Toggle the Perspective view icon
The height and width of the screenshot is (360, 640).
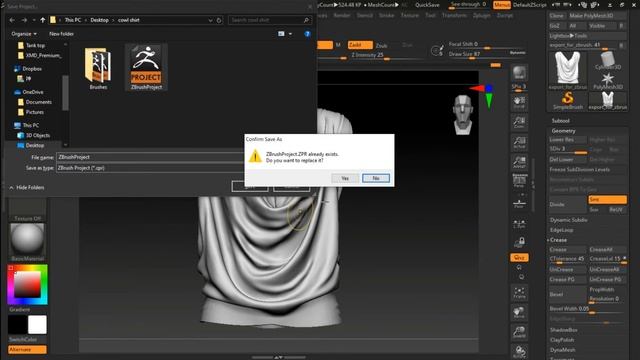pyautogui.click(x=519, y=181)
